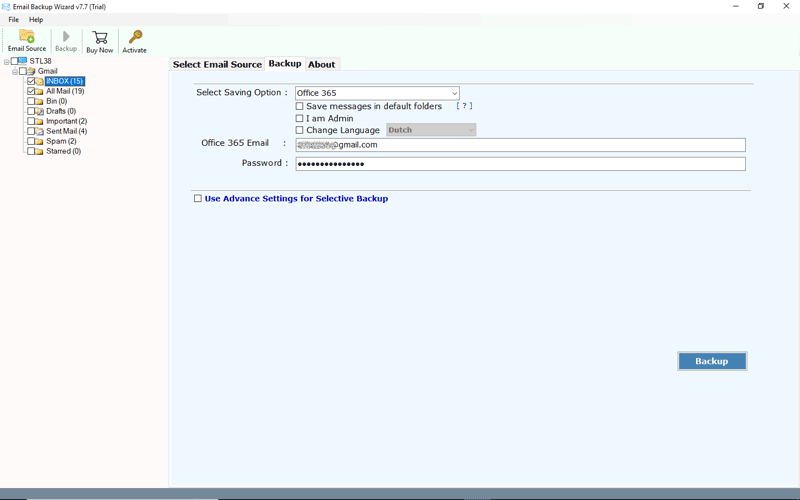The image size is (800, 500).
Task: Select the INBOX (15) tree label
Action: 65,81
